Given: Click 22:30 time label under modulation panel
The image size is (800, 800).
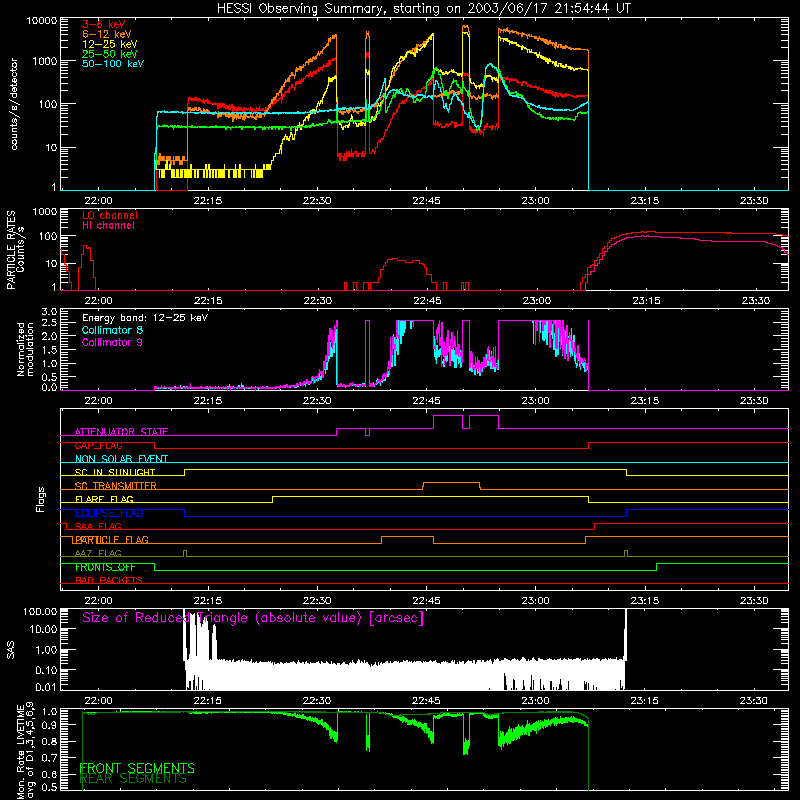Looking at the screenshot, I should tap(317, 401).
